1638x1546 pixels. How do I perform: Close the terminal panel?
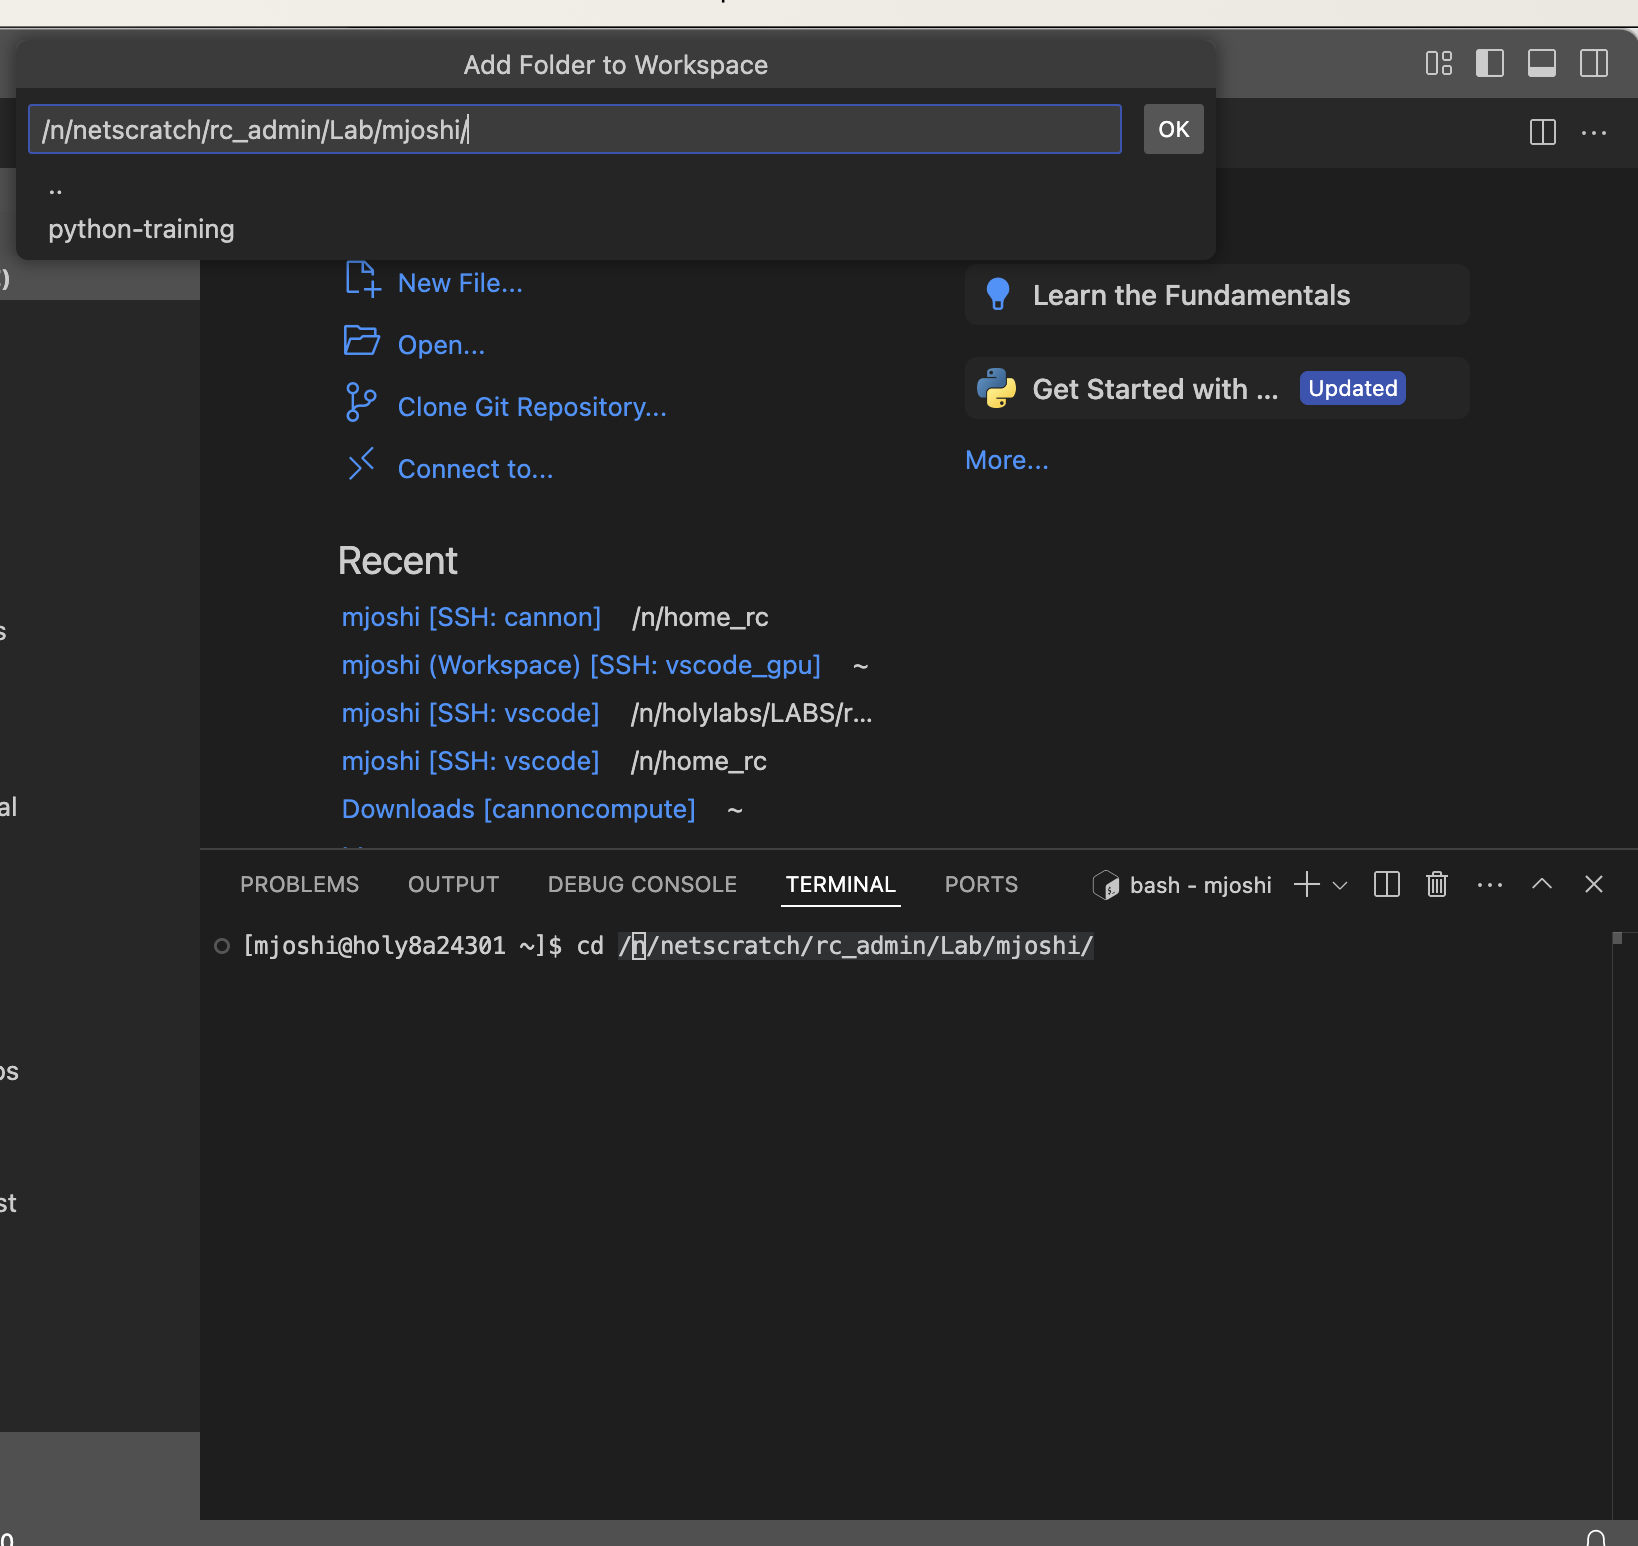1593,884
